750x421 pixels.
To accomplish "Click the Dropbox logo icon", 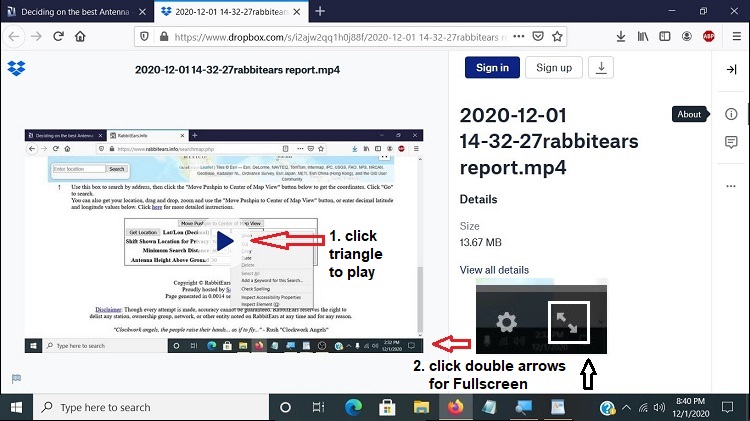I will pos(16,69).
